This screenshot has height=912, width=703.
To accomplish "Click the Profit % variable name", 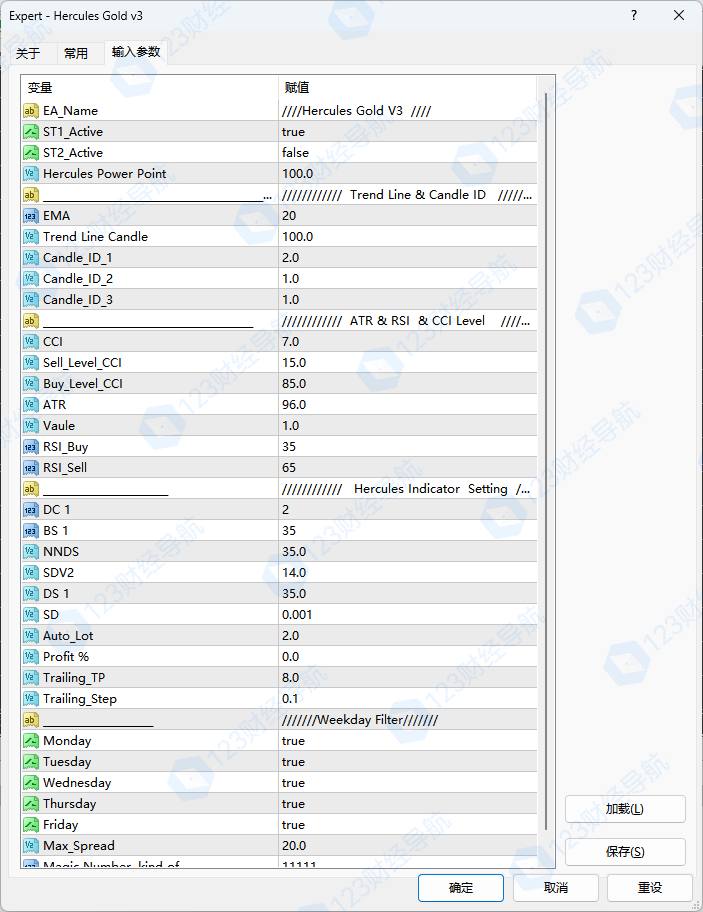I will [66, 657].
